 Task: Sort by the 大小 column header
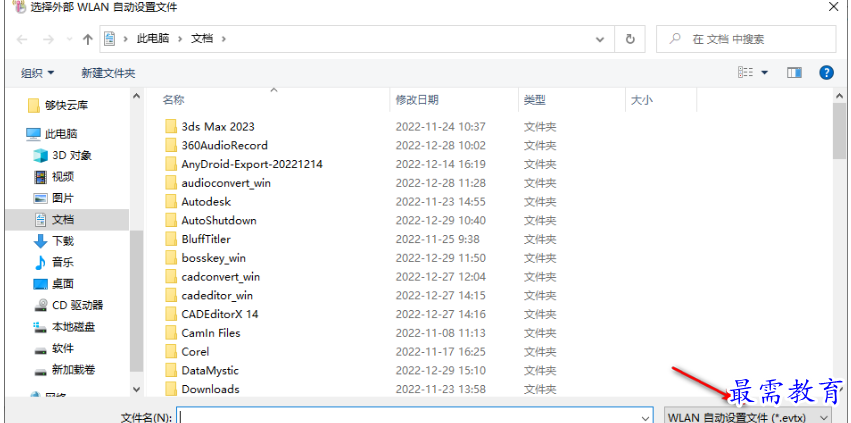coord(642,100)
